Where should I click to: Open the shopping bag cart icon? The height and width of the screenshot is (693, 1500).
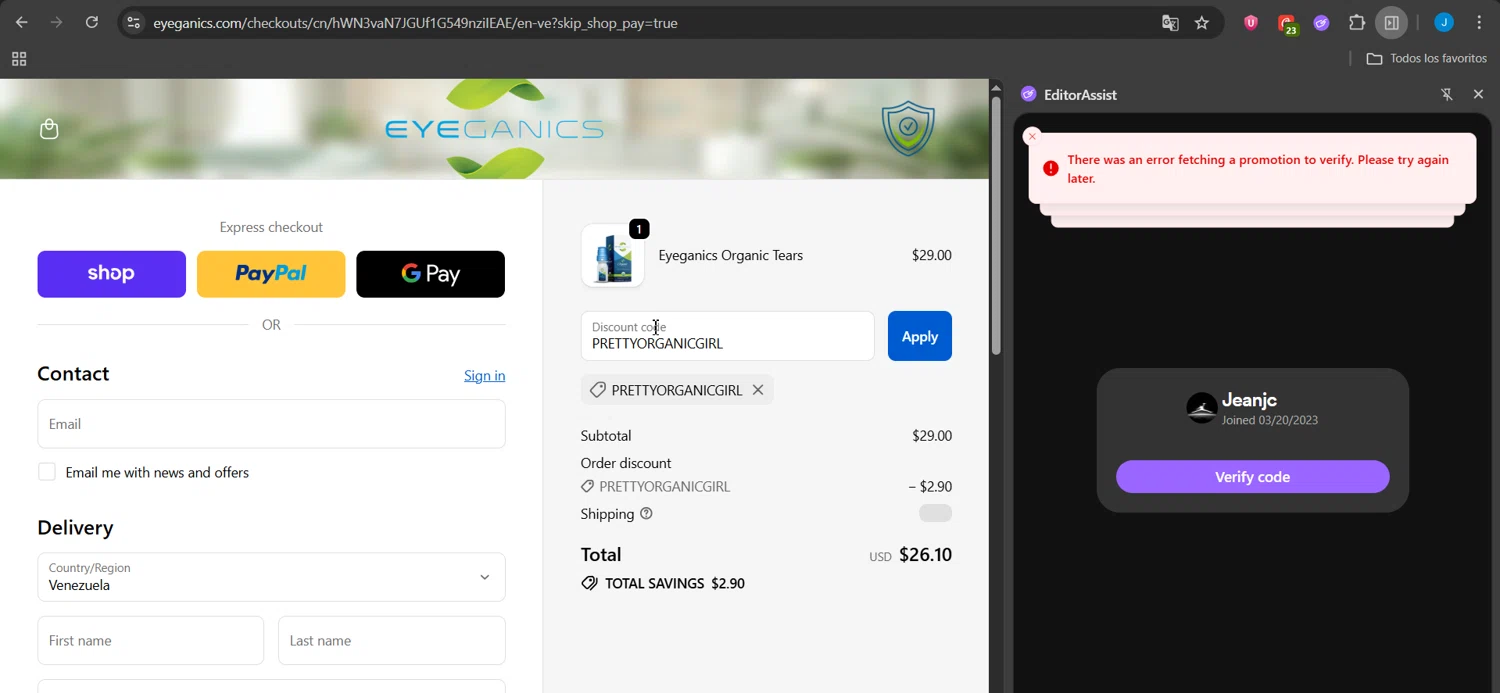click(x=49, y=129)
